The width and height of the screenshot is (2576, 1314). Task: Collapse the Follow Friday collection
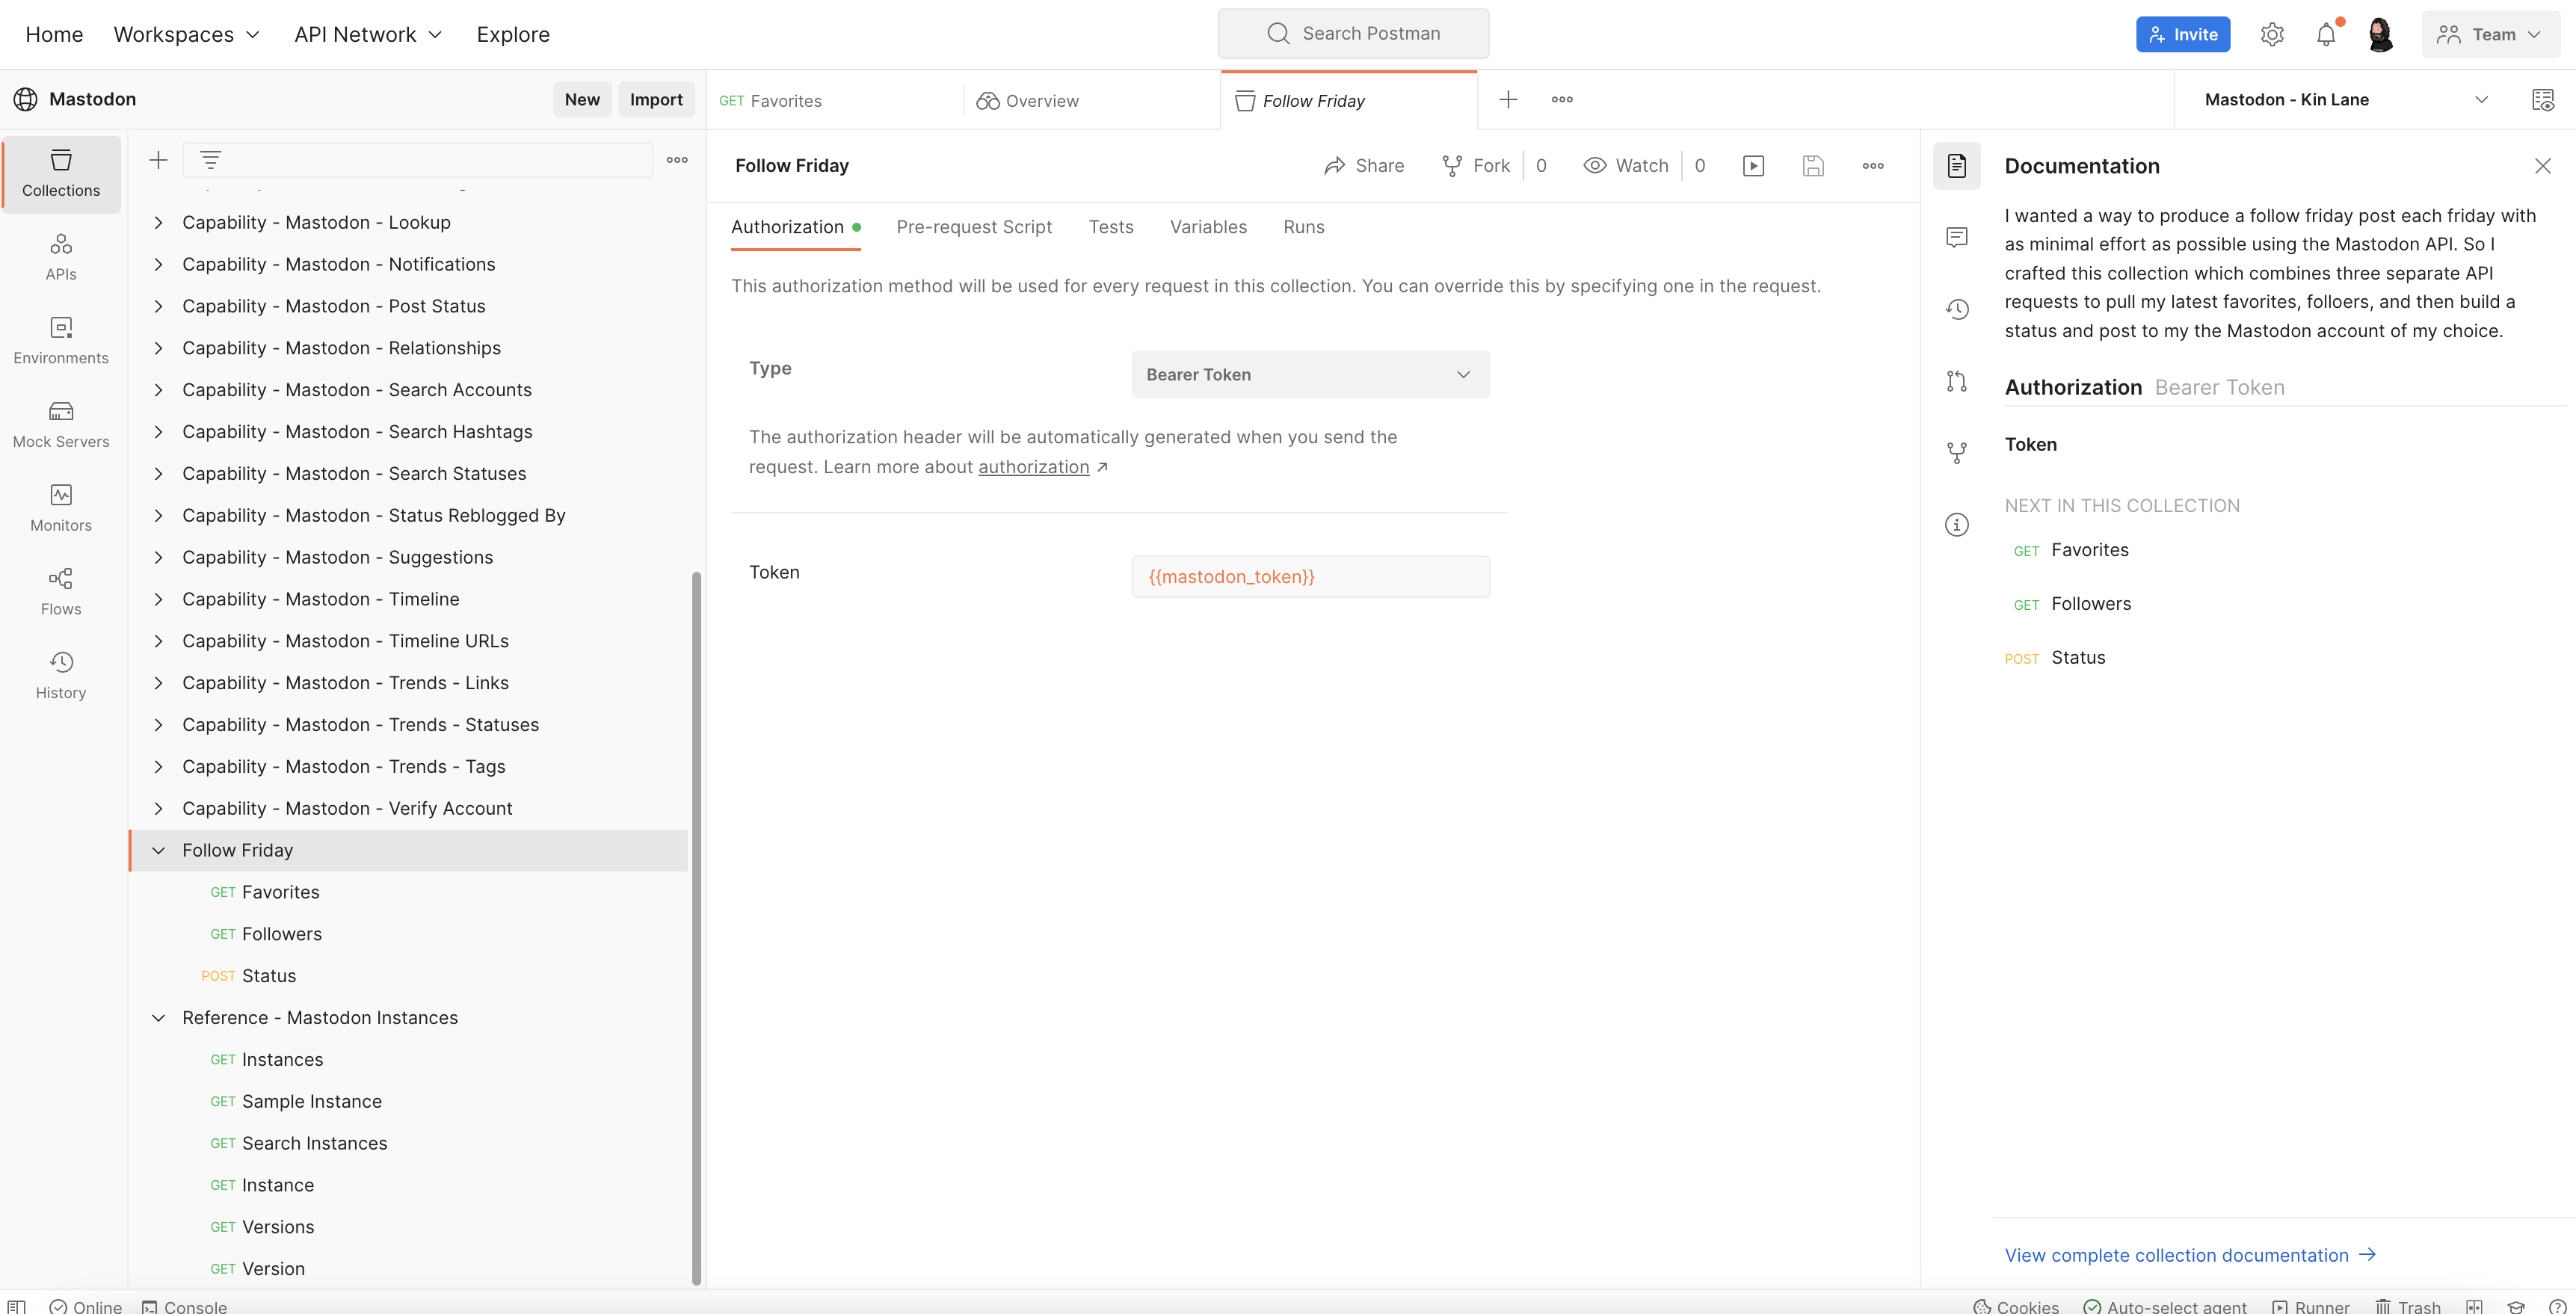pyautogui.click(x=158, y=850)
